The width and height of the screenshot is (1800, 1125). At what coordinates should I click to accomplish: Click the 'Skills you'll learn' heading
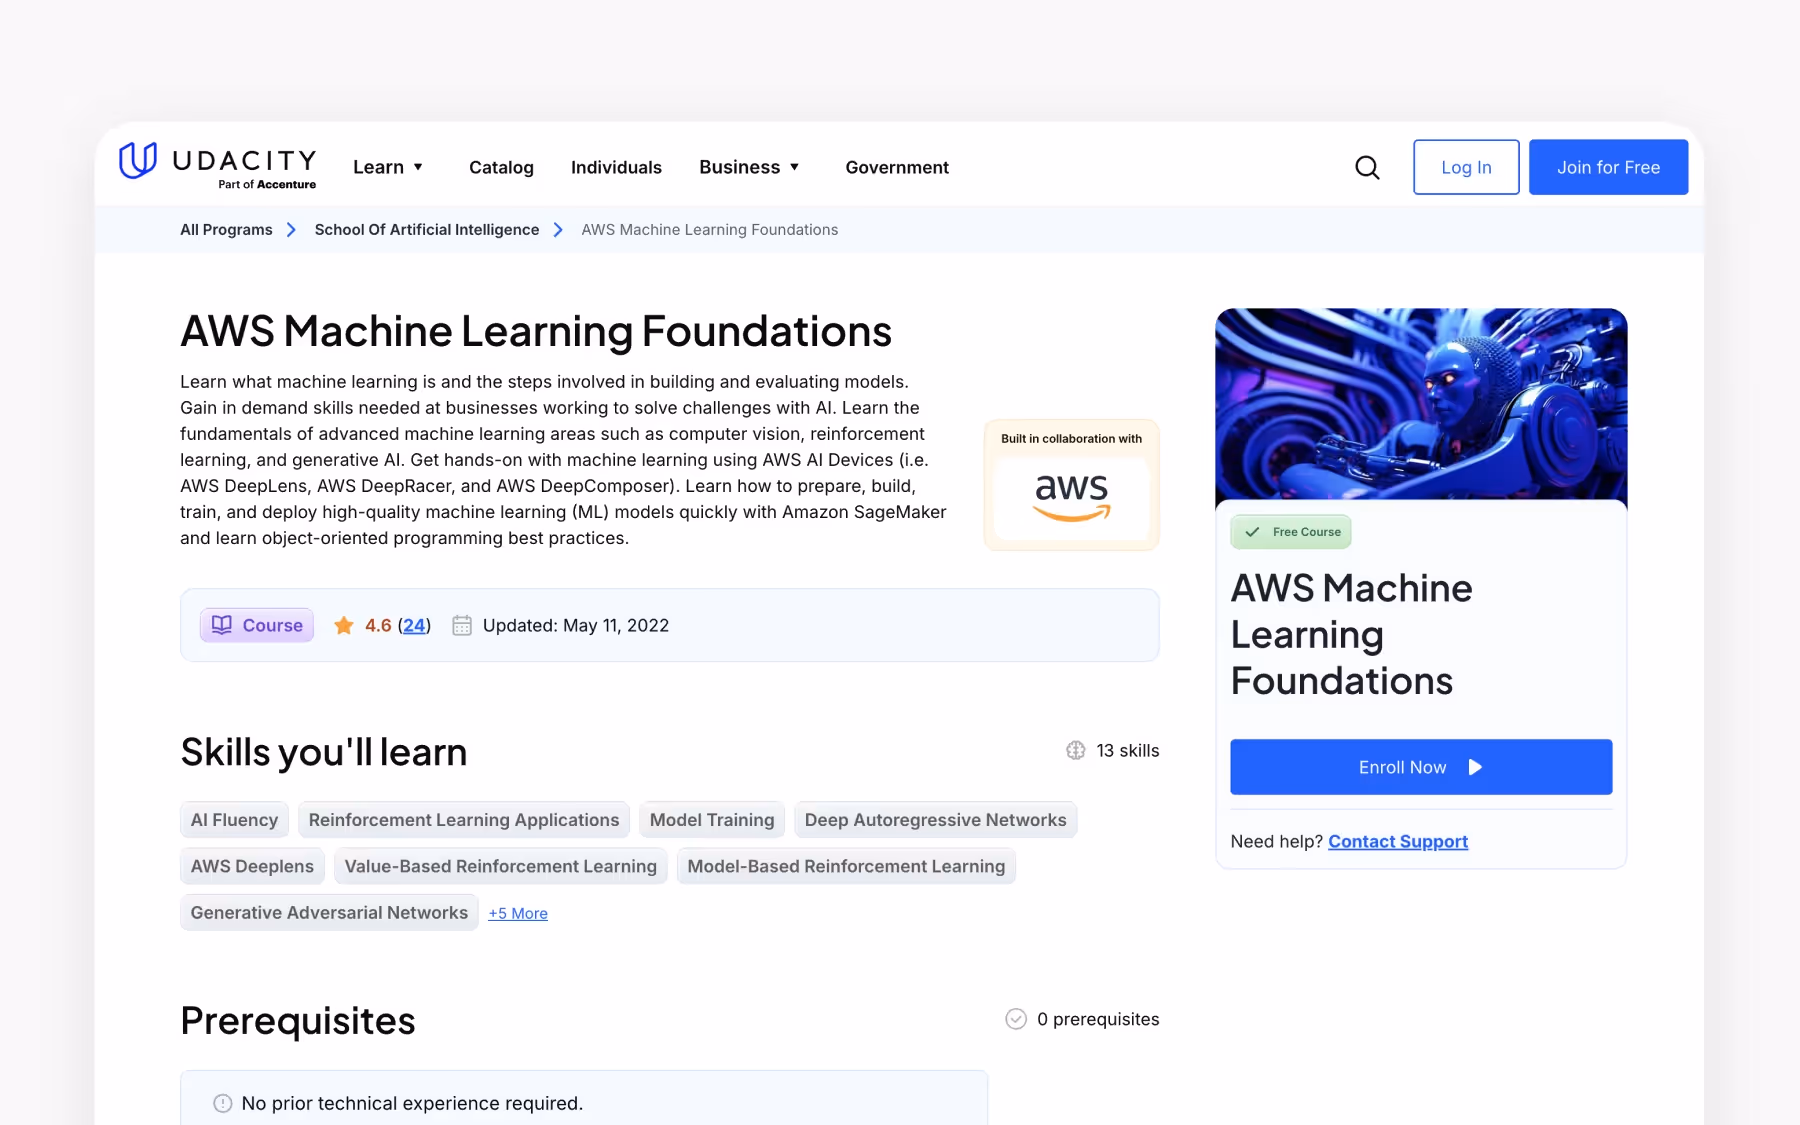click(324, 752)
